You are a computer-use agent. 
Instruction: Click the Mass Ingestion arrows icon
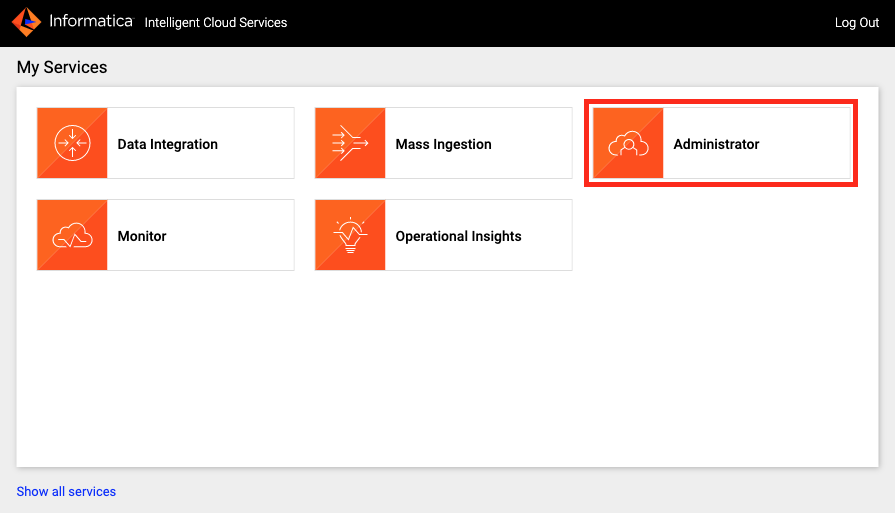point(350,144)
